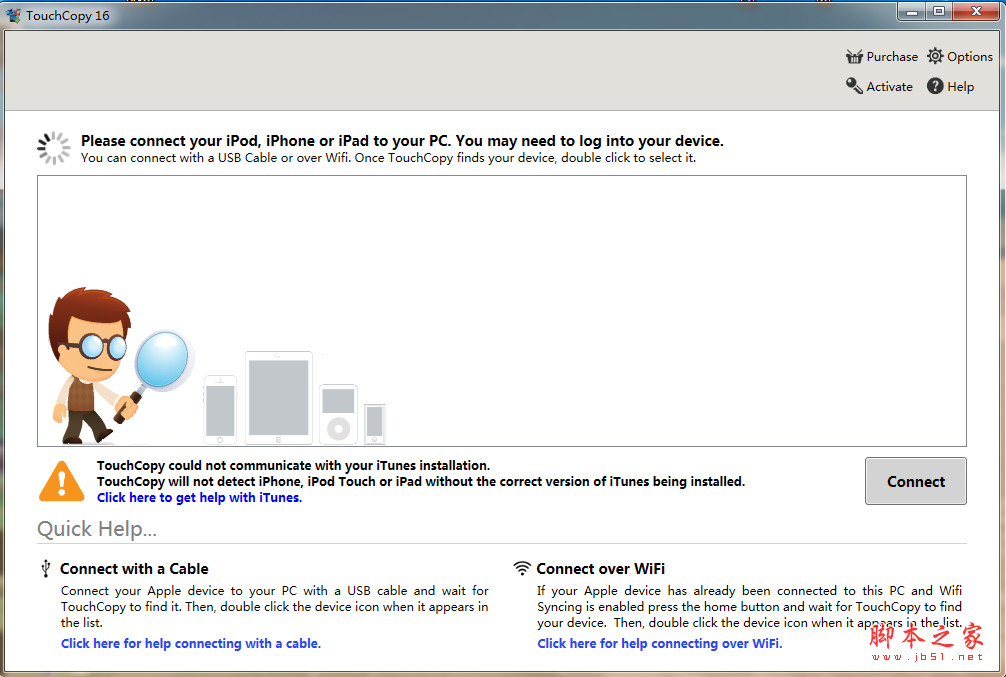Click the USB cable icon
Screen dimensions: 1006x677
point(46,569)
